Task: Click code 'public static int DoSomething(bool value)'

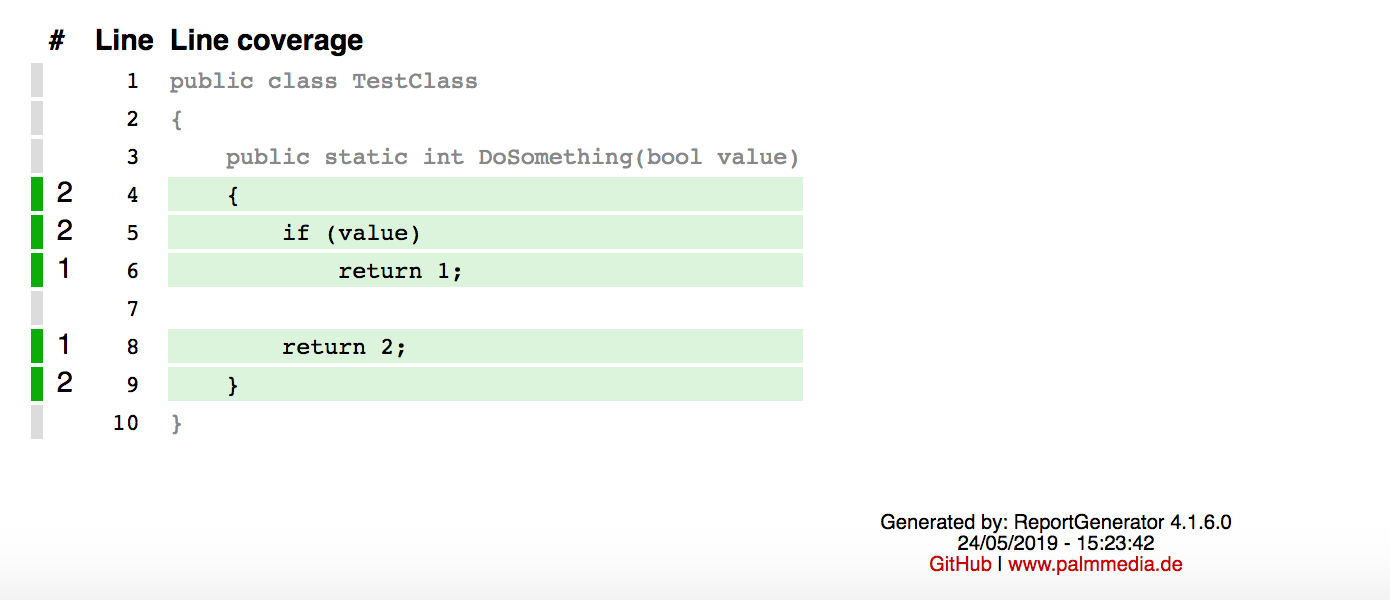Action: click(x=512, y=157)
